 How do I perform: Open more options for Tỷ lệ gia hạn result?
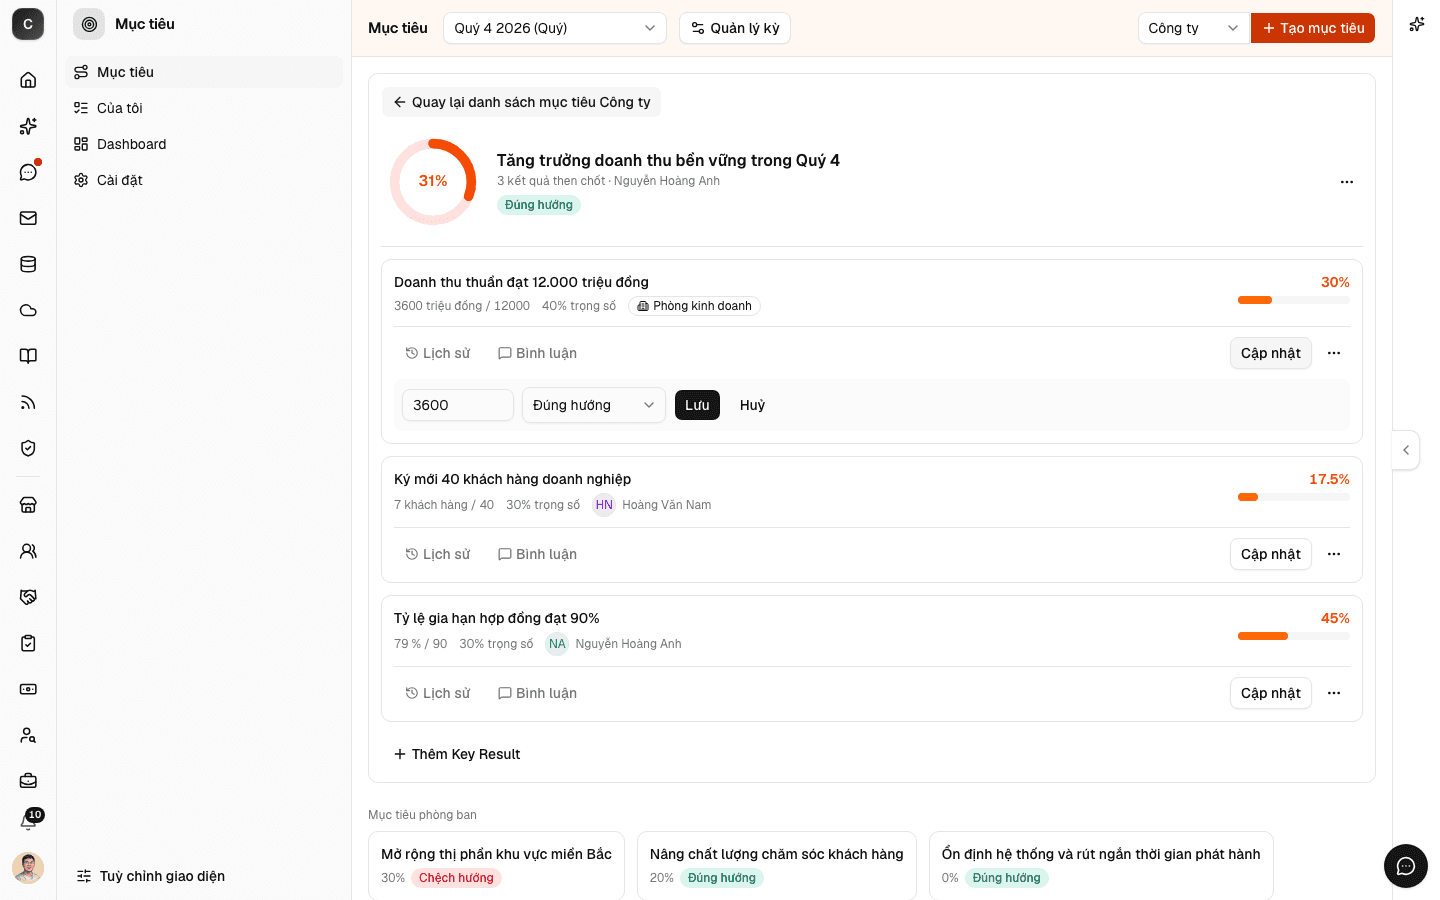1334,693
